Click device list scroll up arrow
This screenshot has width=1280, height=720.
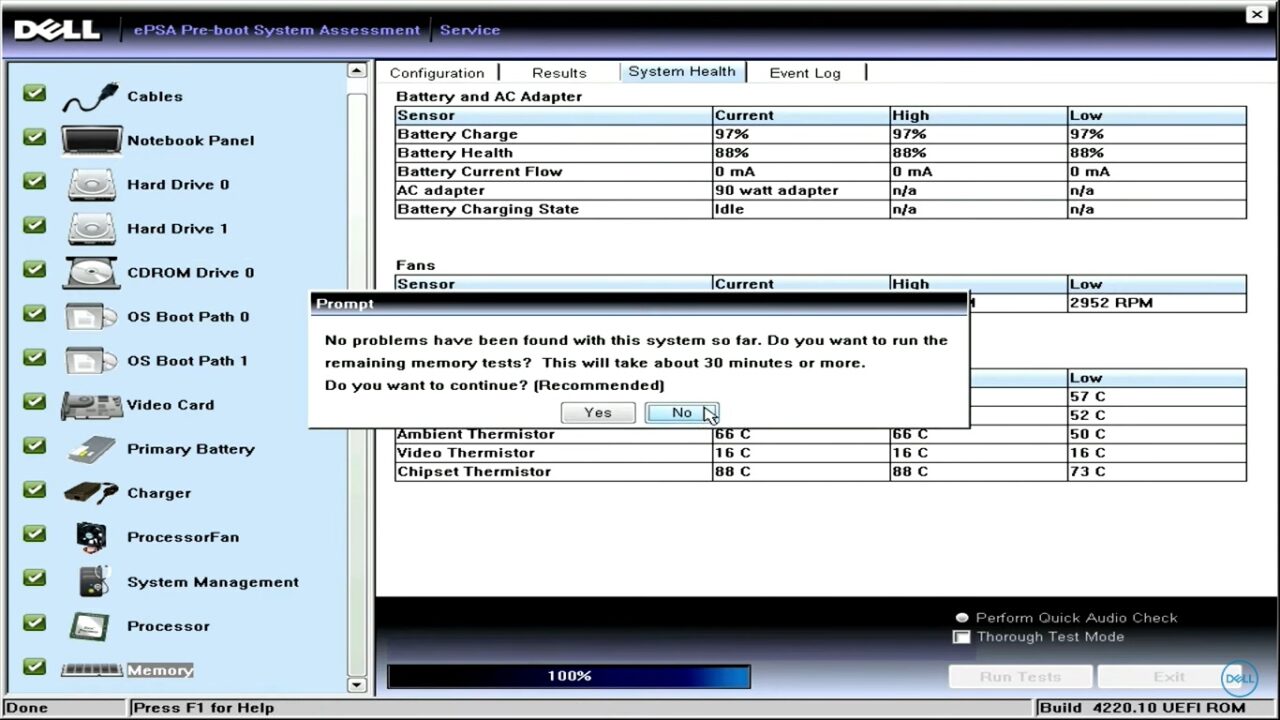[x=357, y=70]
